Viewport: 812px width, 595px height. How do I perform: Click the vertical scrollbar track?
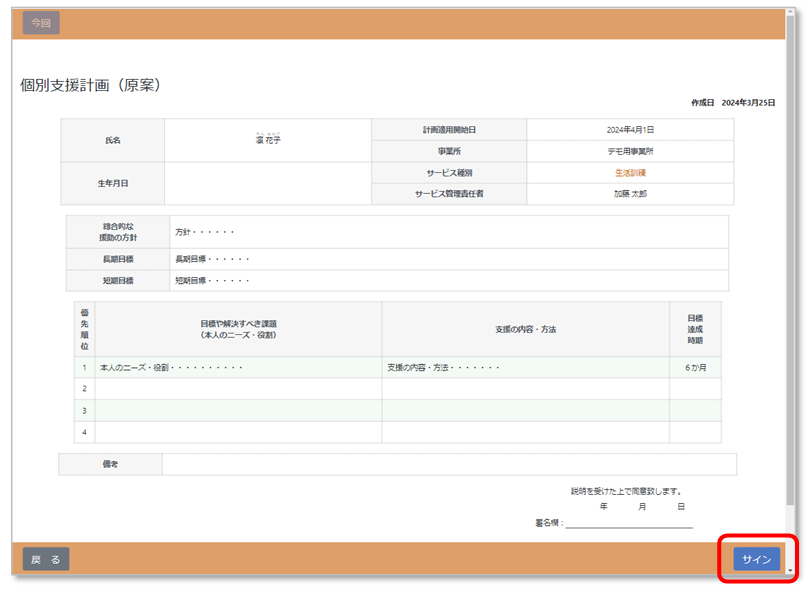792,300
